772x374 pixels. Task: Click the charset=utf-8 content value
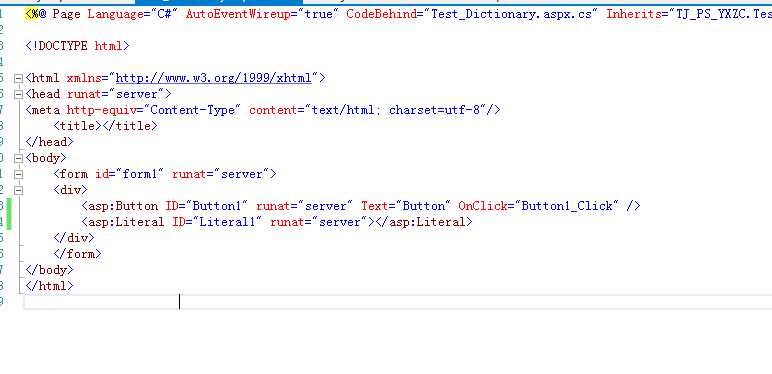click(x=434, y=110)
